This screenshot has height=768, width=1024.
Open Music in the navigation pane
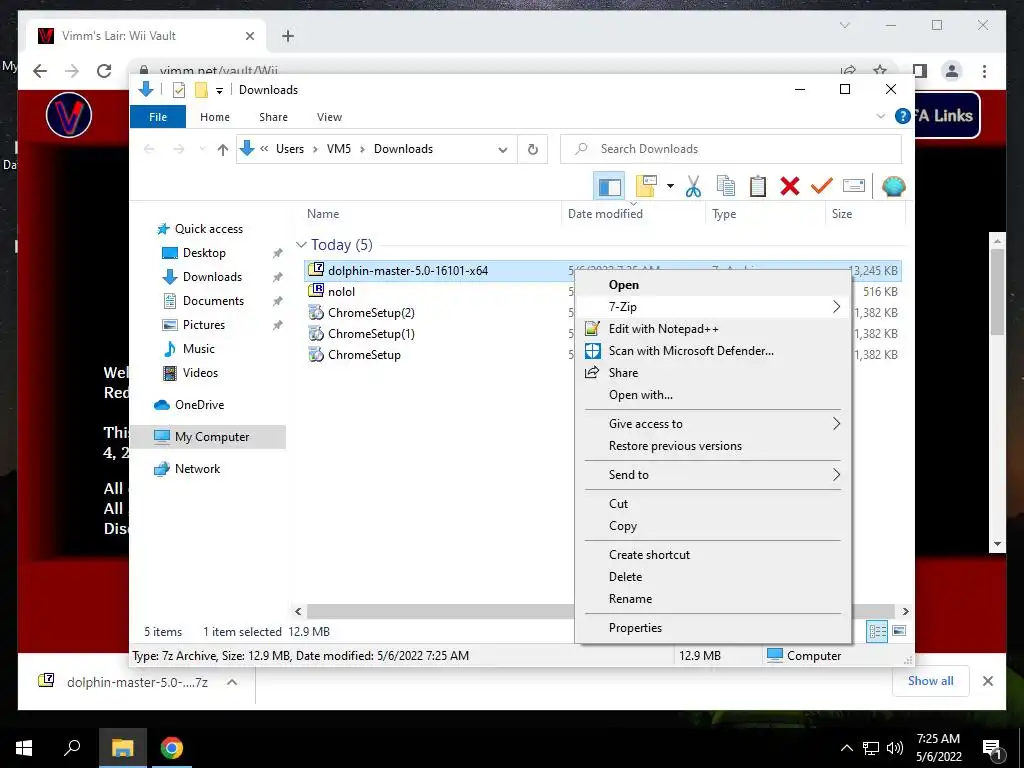(x=199, y=349)
